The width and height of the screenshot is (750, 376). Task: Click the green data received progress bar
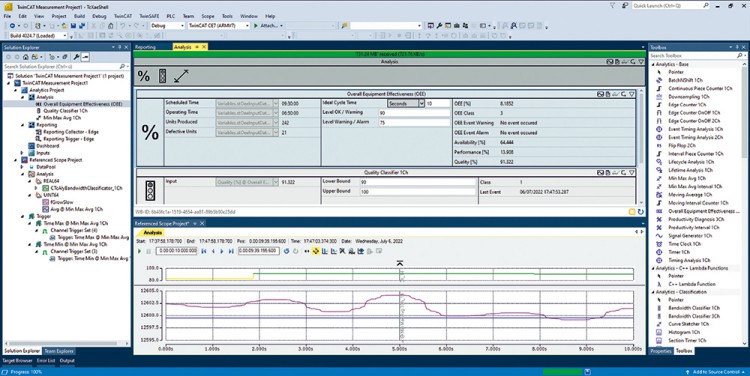pyautogui.click(x=389, y=54)
